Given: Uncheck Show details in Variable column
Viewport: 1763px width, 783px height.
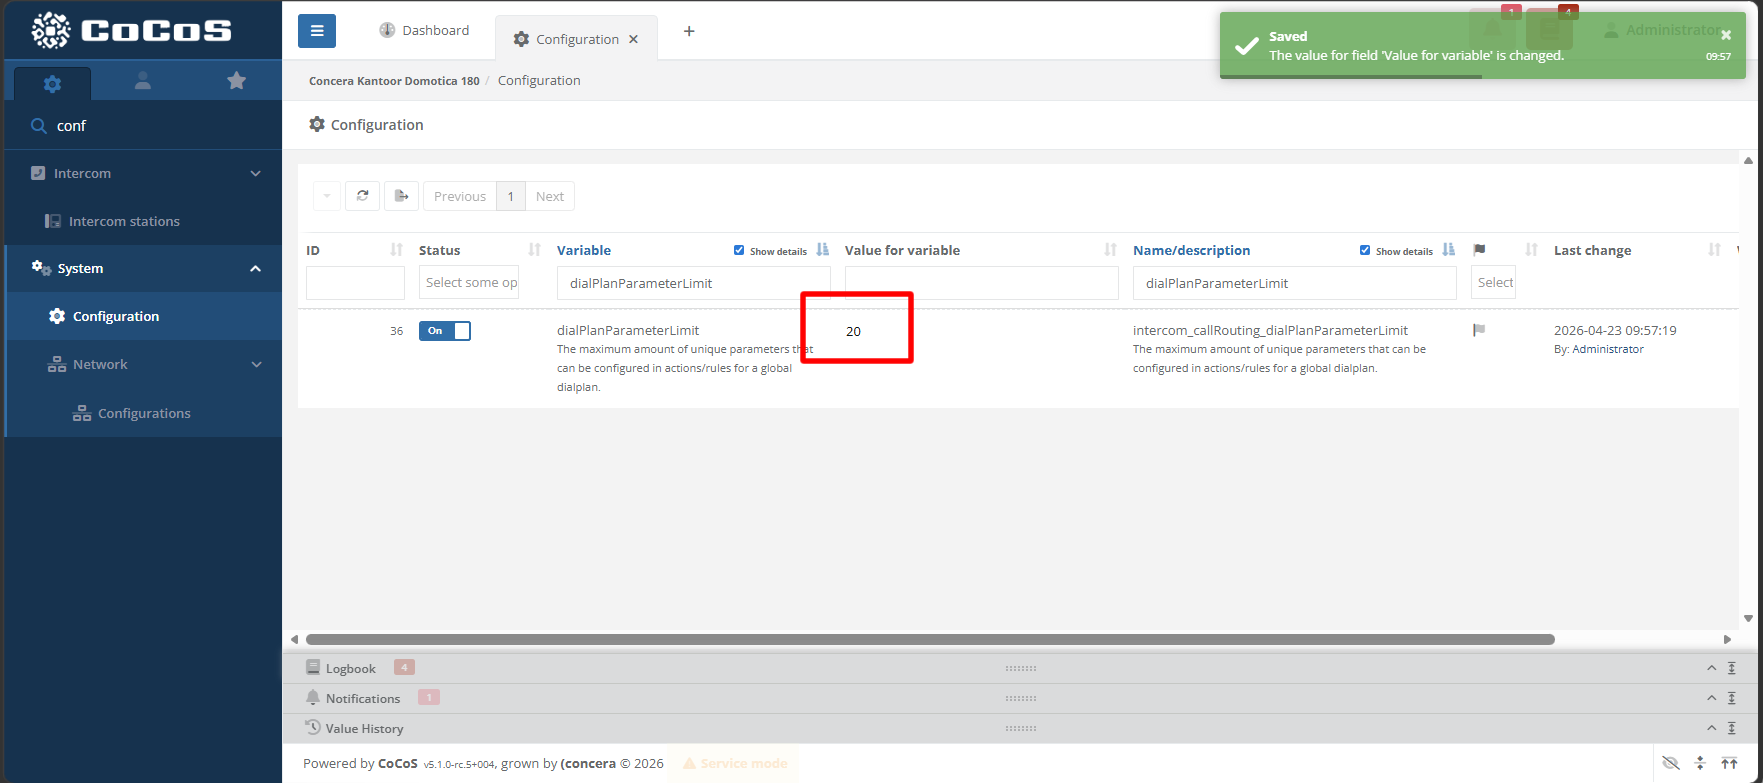Looking at the screenshot, I should [x=739, y=251].
